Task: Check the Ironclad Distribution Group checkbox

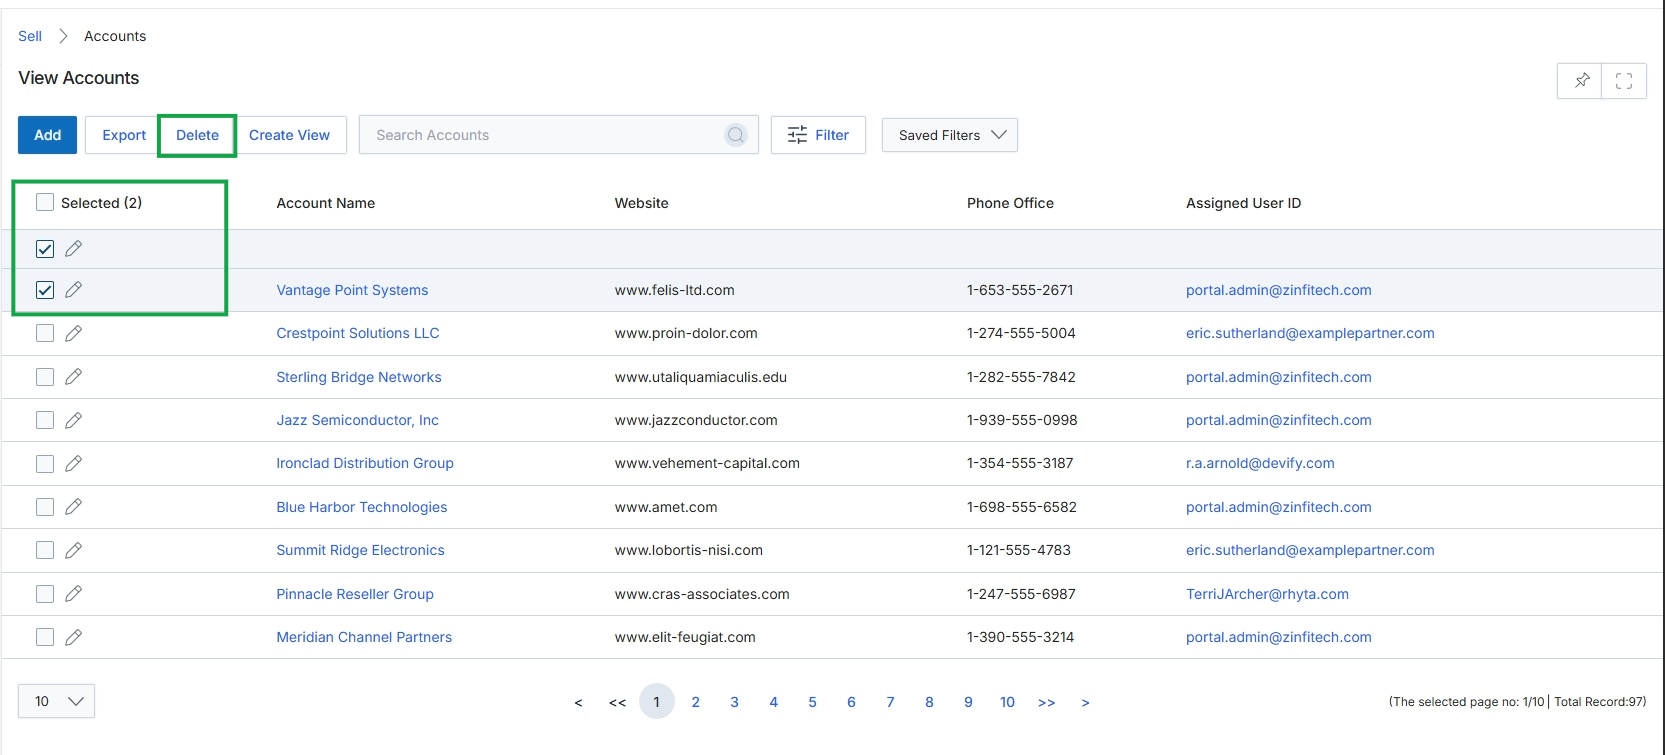Action: pyautogui.click(x=45, y=463)
